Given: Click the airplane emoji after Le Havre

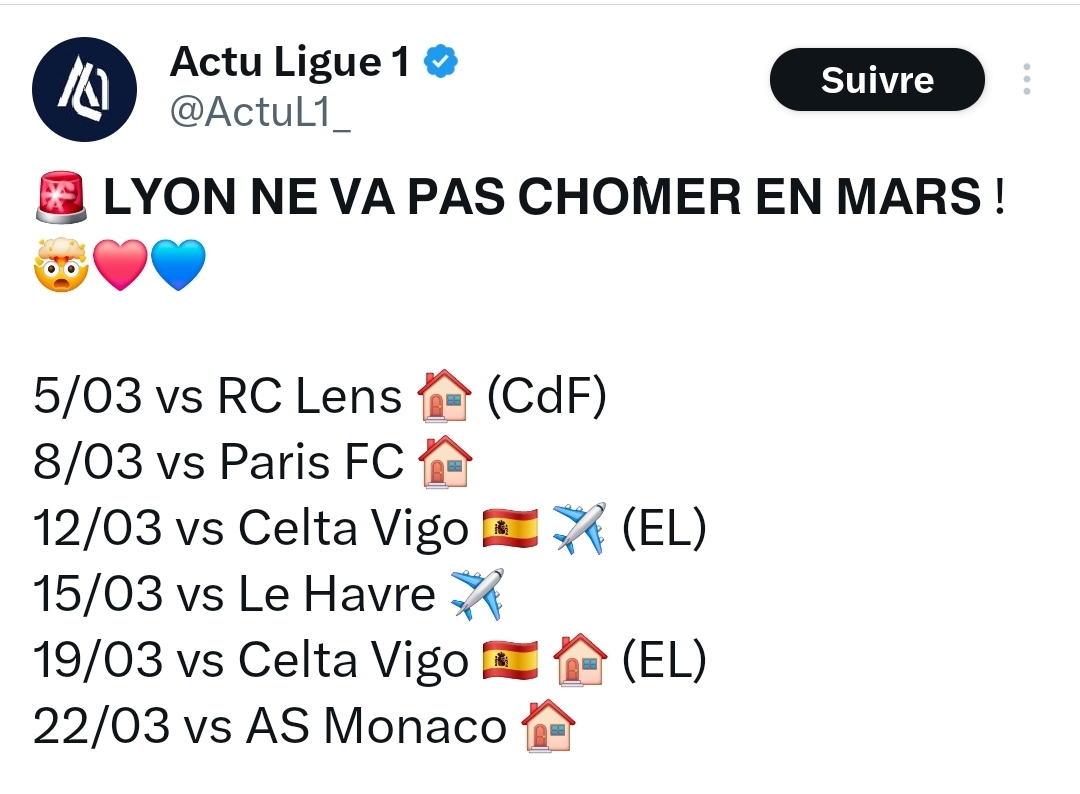Looking at the screenshot, I should (x=477, y=594).
